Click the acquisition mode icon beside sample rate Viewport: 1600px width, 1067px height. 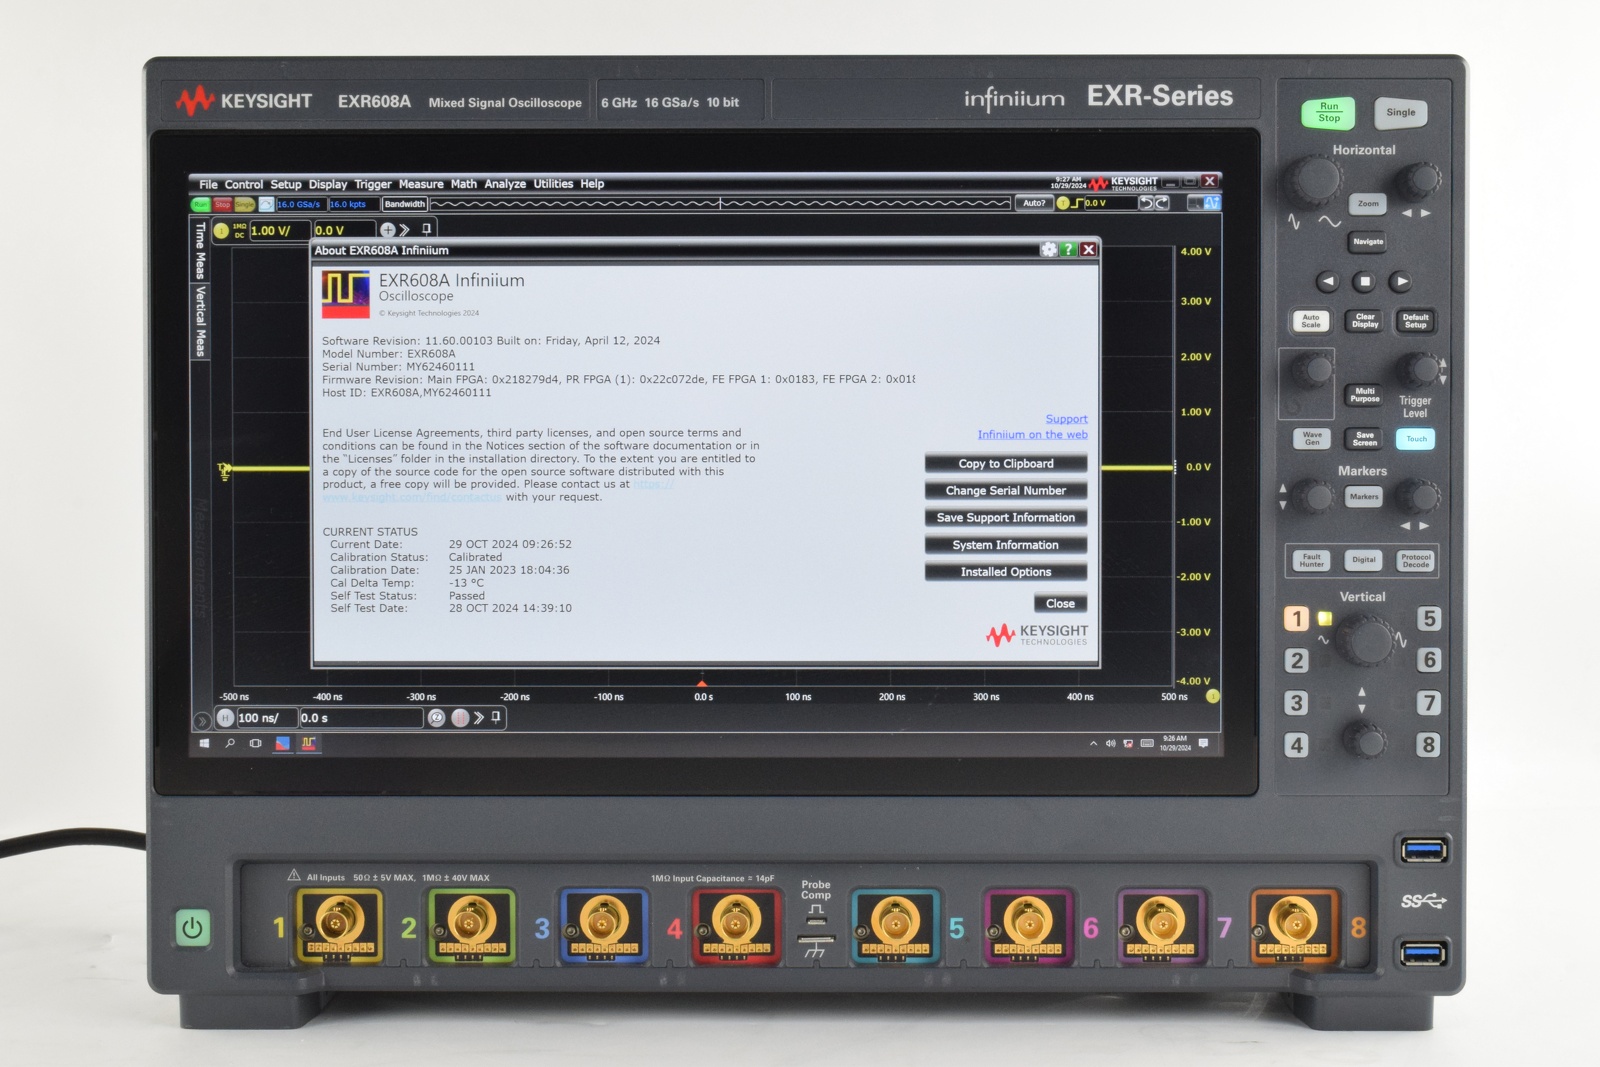[x=266, y=204]
